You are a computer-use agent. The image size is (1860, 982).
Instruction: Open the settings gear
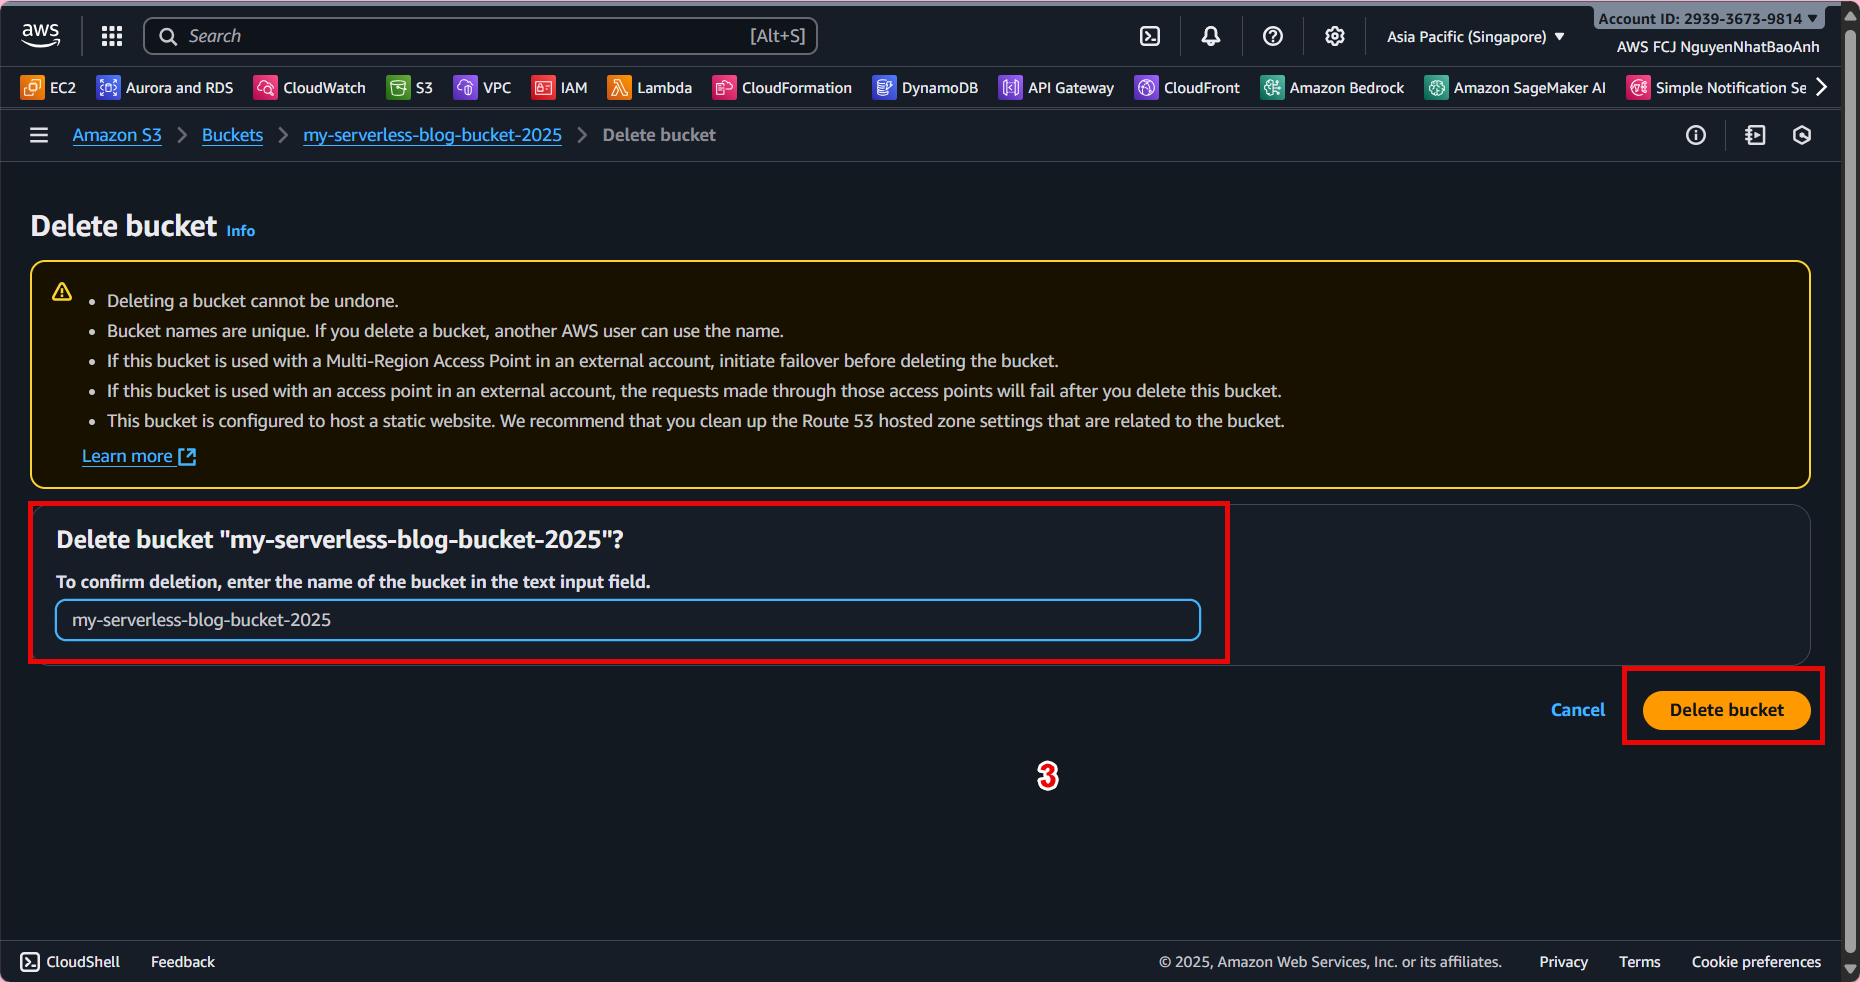(x=1335, y=36)
